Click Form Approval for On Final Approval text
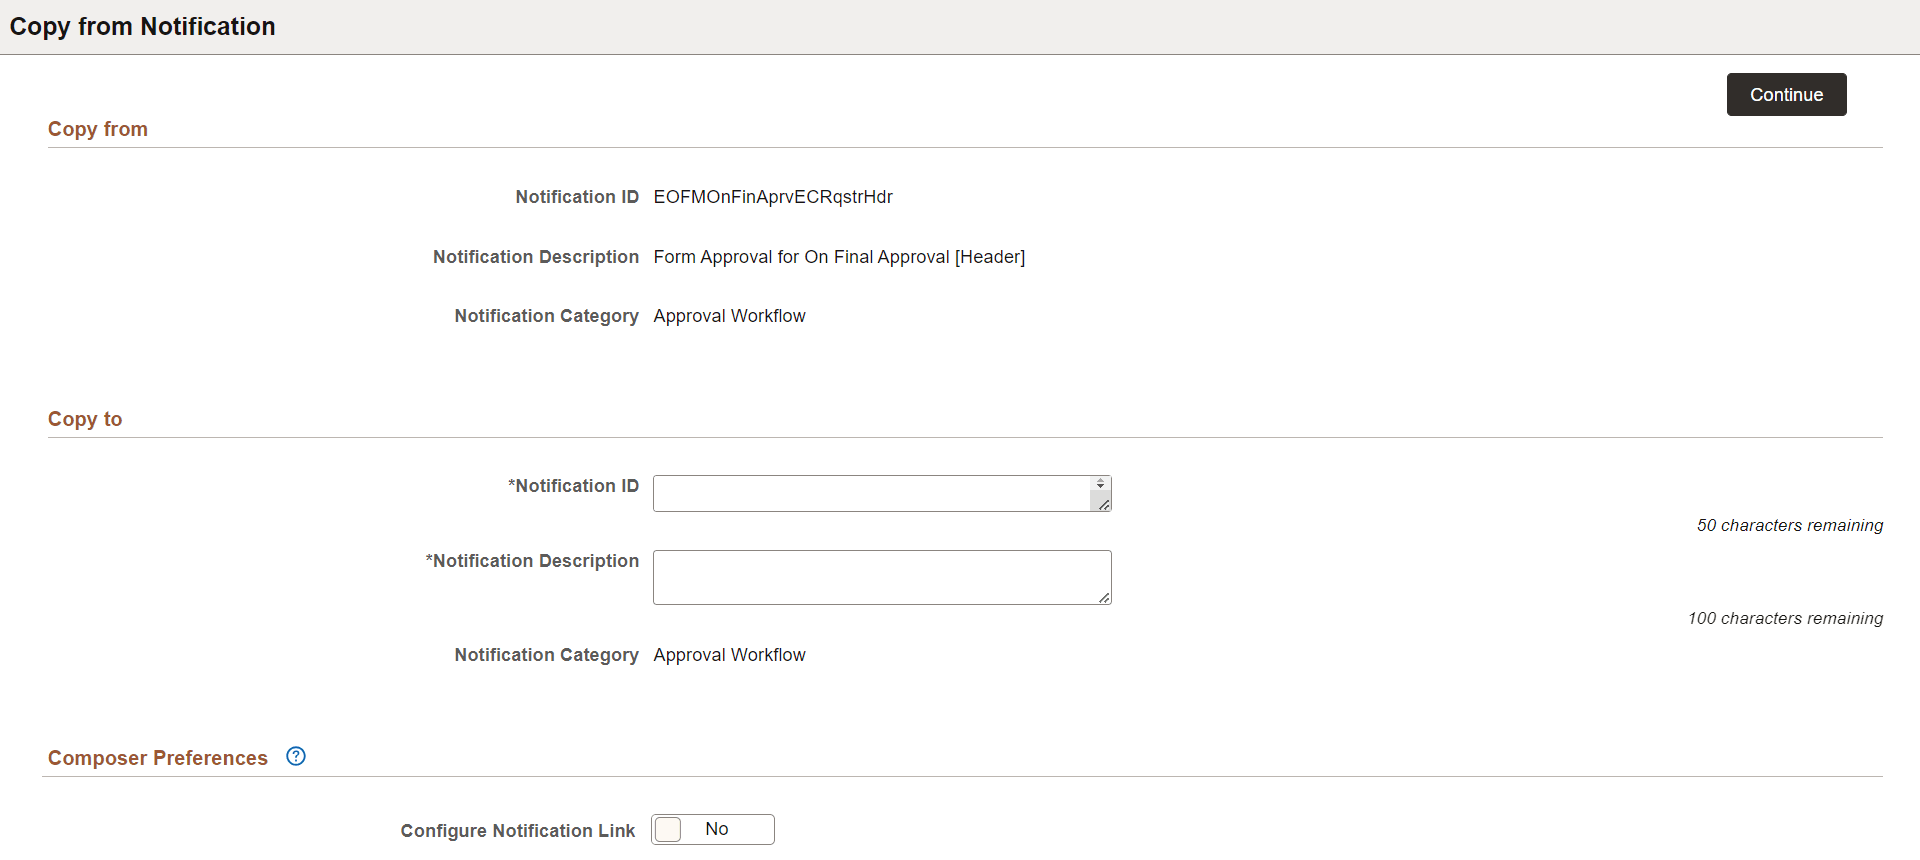1920x860 pixels. pyautogui.click(x=802, y=257)
